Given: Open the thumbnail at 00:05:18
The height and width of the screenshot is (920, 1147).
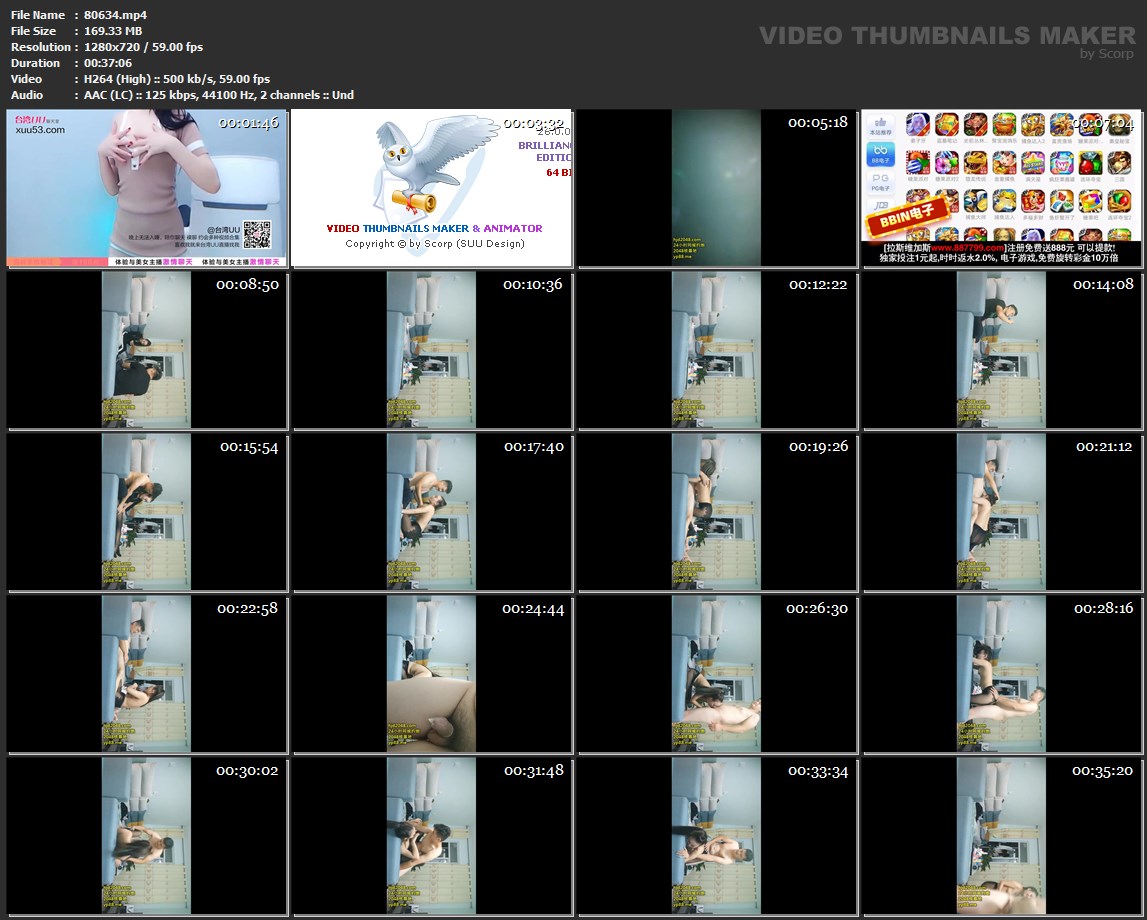Looking at the screenshot, I should pos(716,188).
